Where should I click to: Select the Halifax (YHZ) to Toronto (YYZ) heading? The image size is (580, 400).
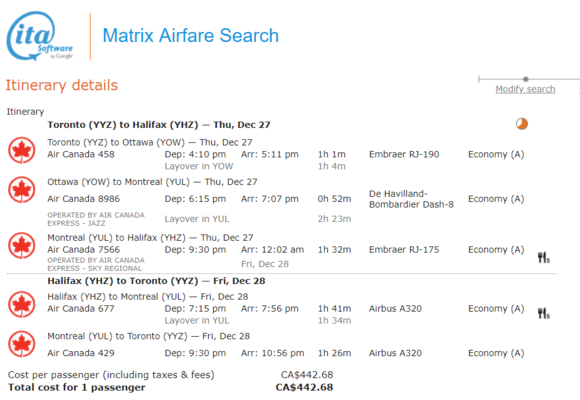tap(156, 281)
